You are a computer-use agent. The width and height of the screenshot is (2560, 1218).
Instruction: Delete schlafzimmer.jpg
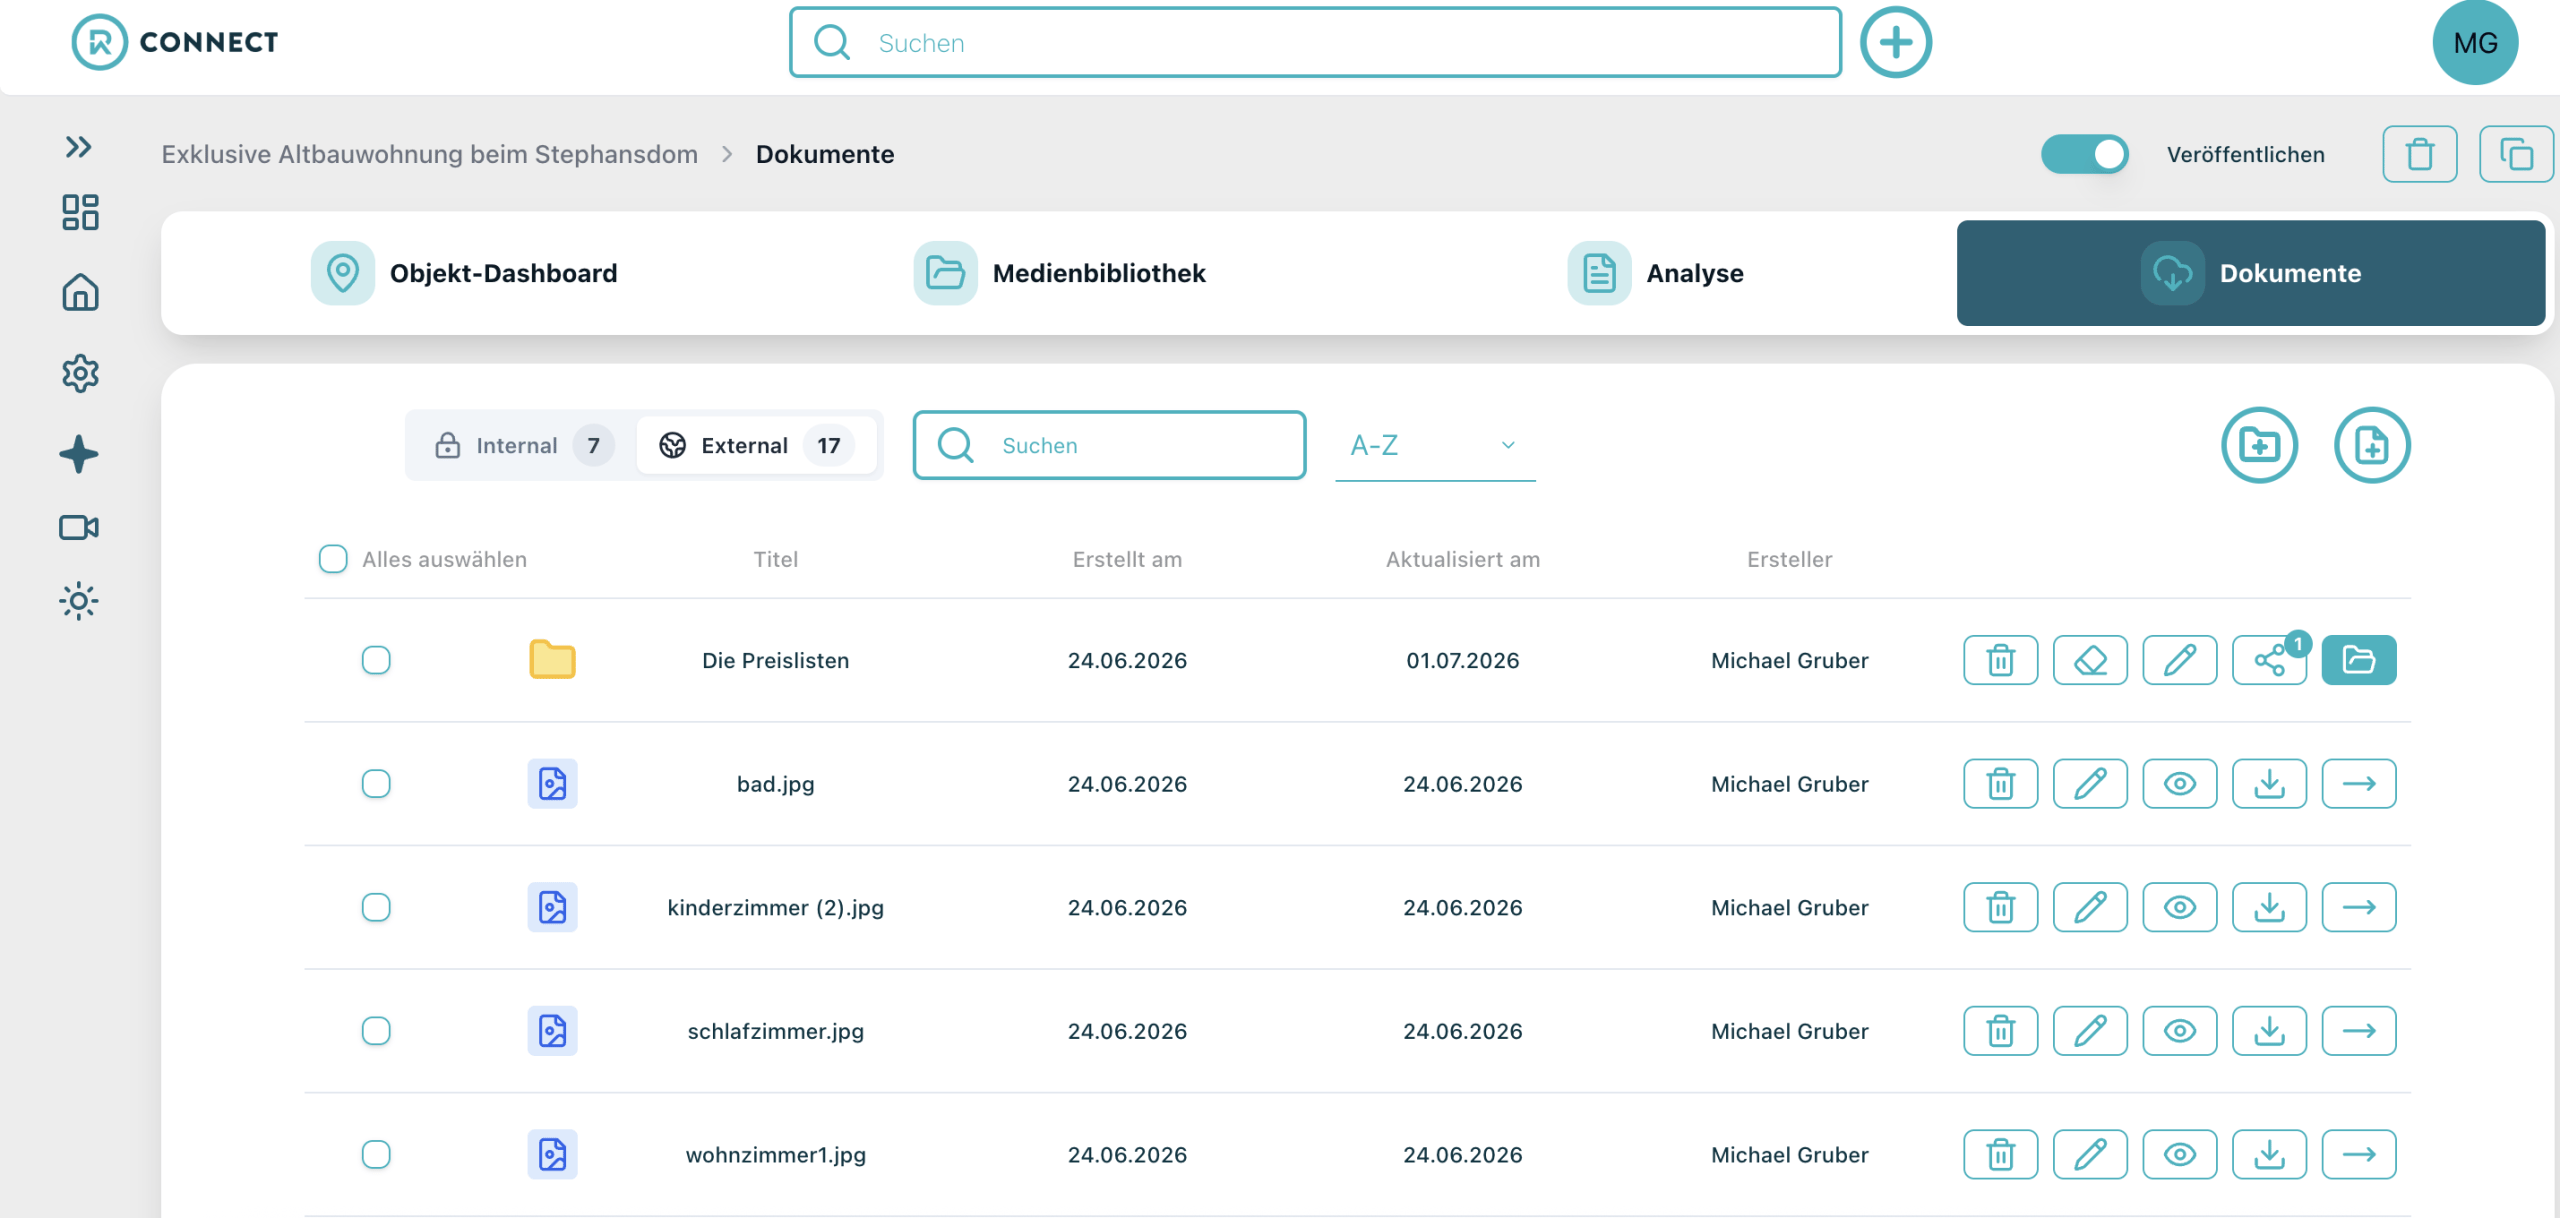[2000, 1031]
